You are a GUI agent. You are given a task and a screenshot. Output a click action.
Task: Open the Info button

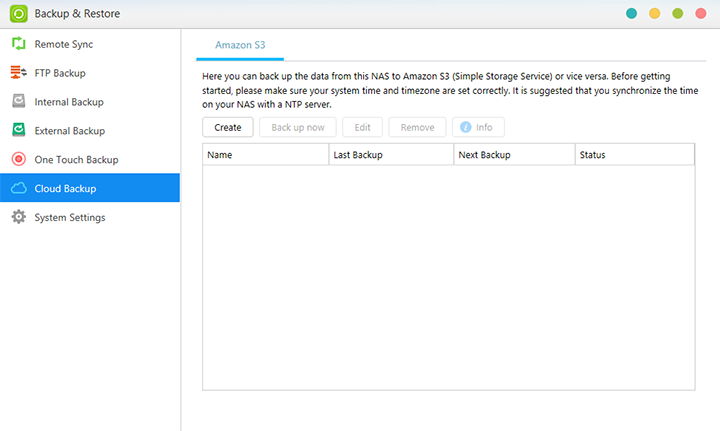pyautogui.click(x=477, y=127)
